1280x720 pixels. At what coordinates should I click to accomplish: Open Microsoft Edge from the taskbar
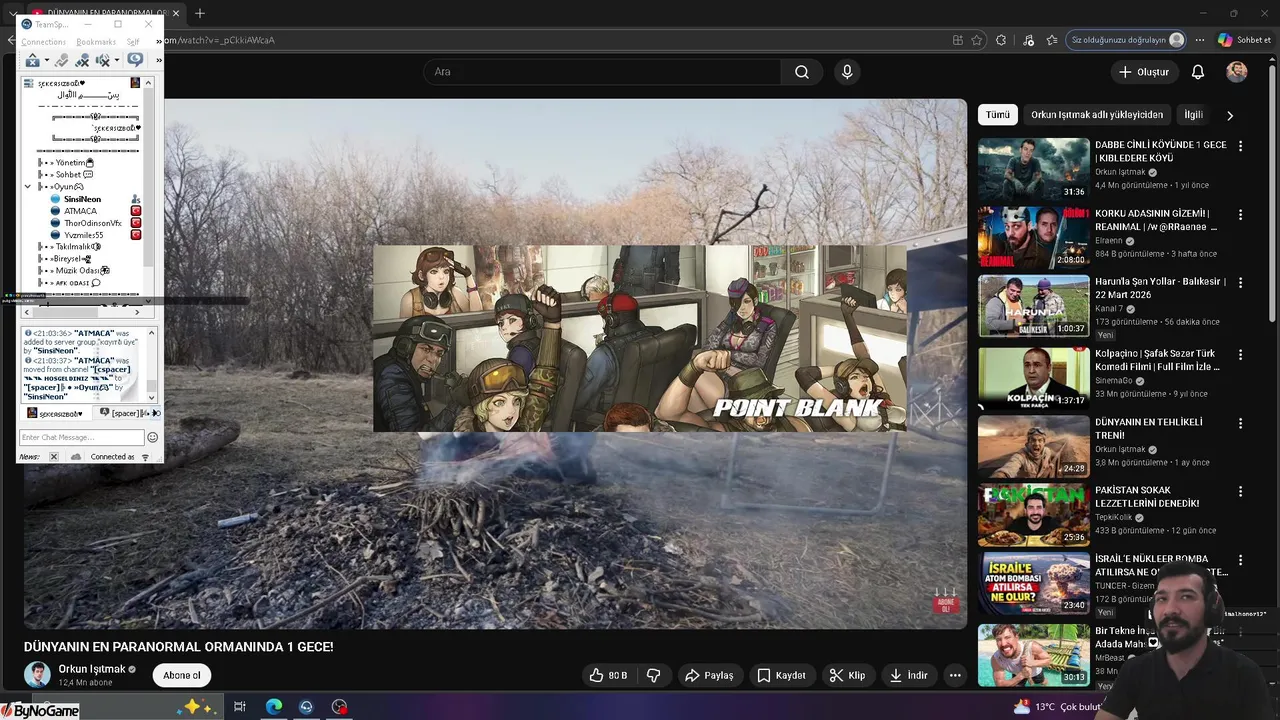tap(274, 707)
